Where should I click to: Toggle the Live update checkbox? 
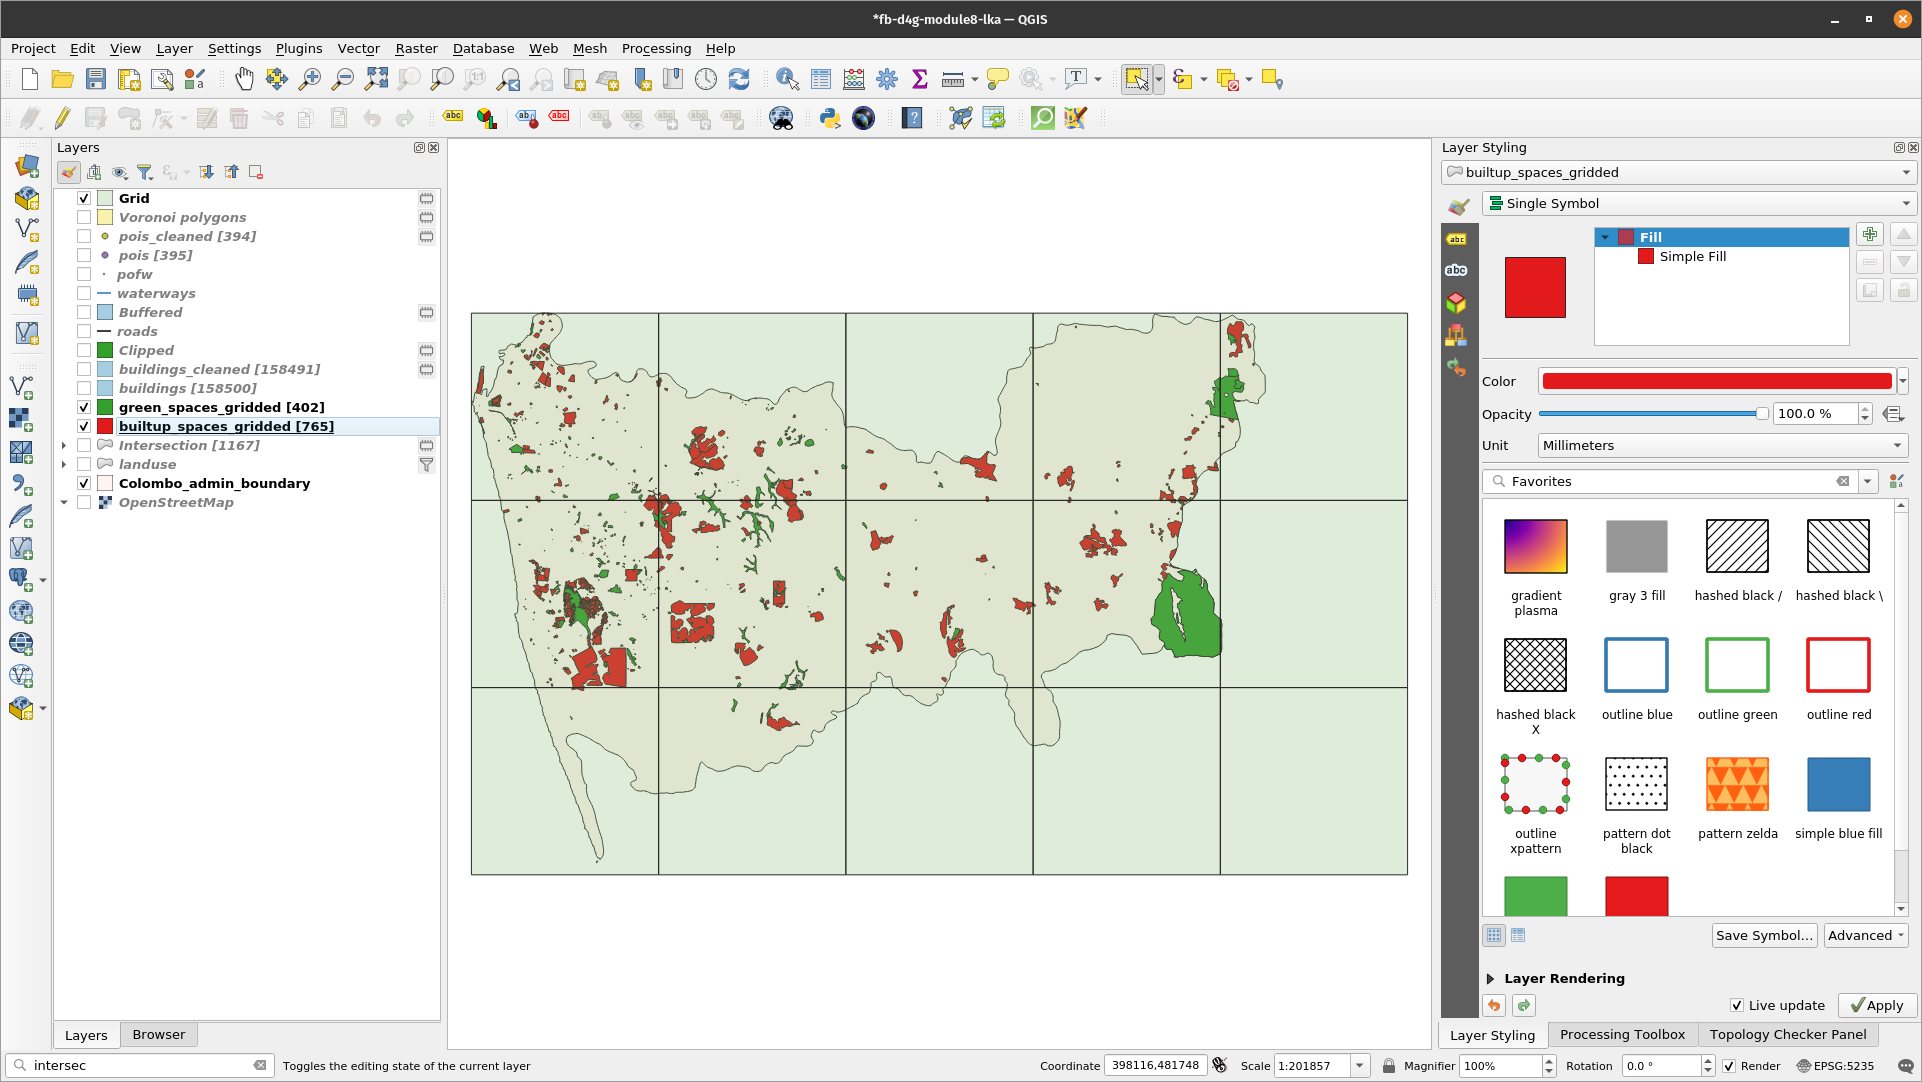coord(1737,1005)
